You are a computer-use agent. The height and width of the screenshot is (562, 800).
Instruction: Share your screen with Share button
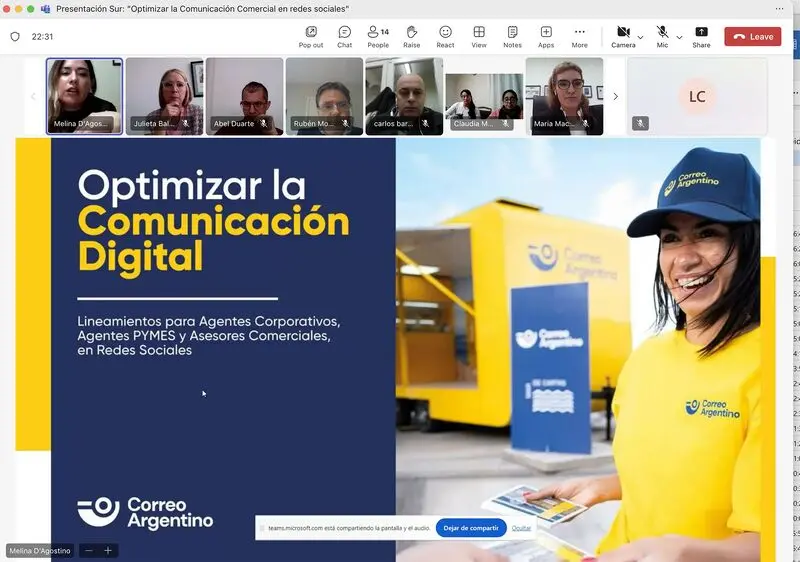(701, 37)
